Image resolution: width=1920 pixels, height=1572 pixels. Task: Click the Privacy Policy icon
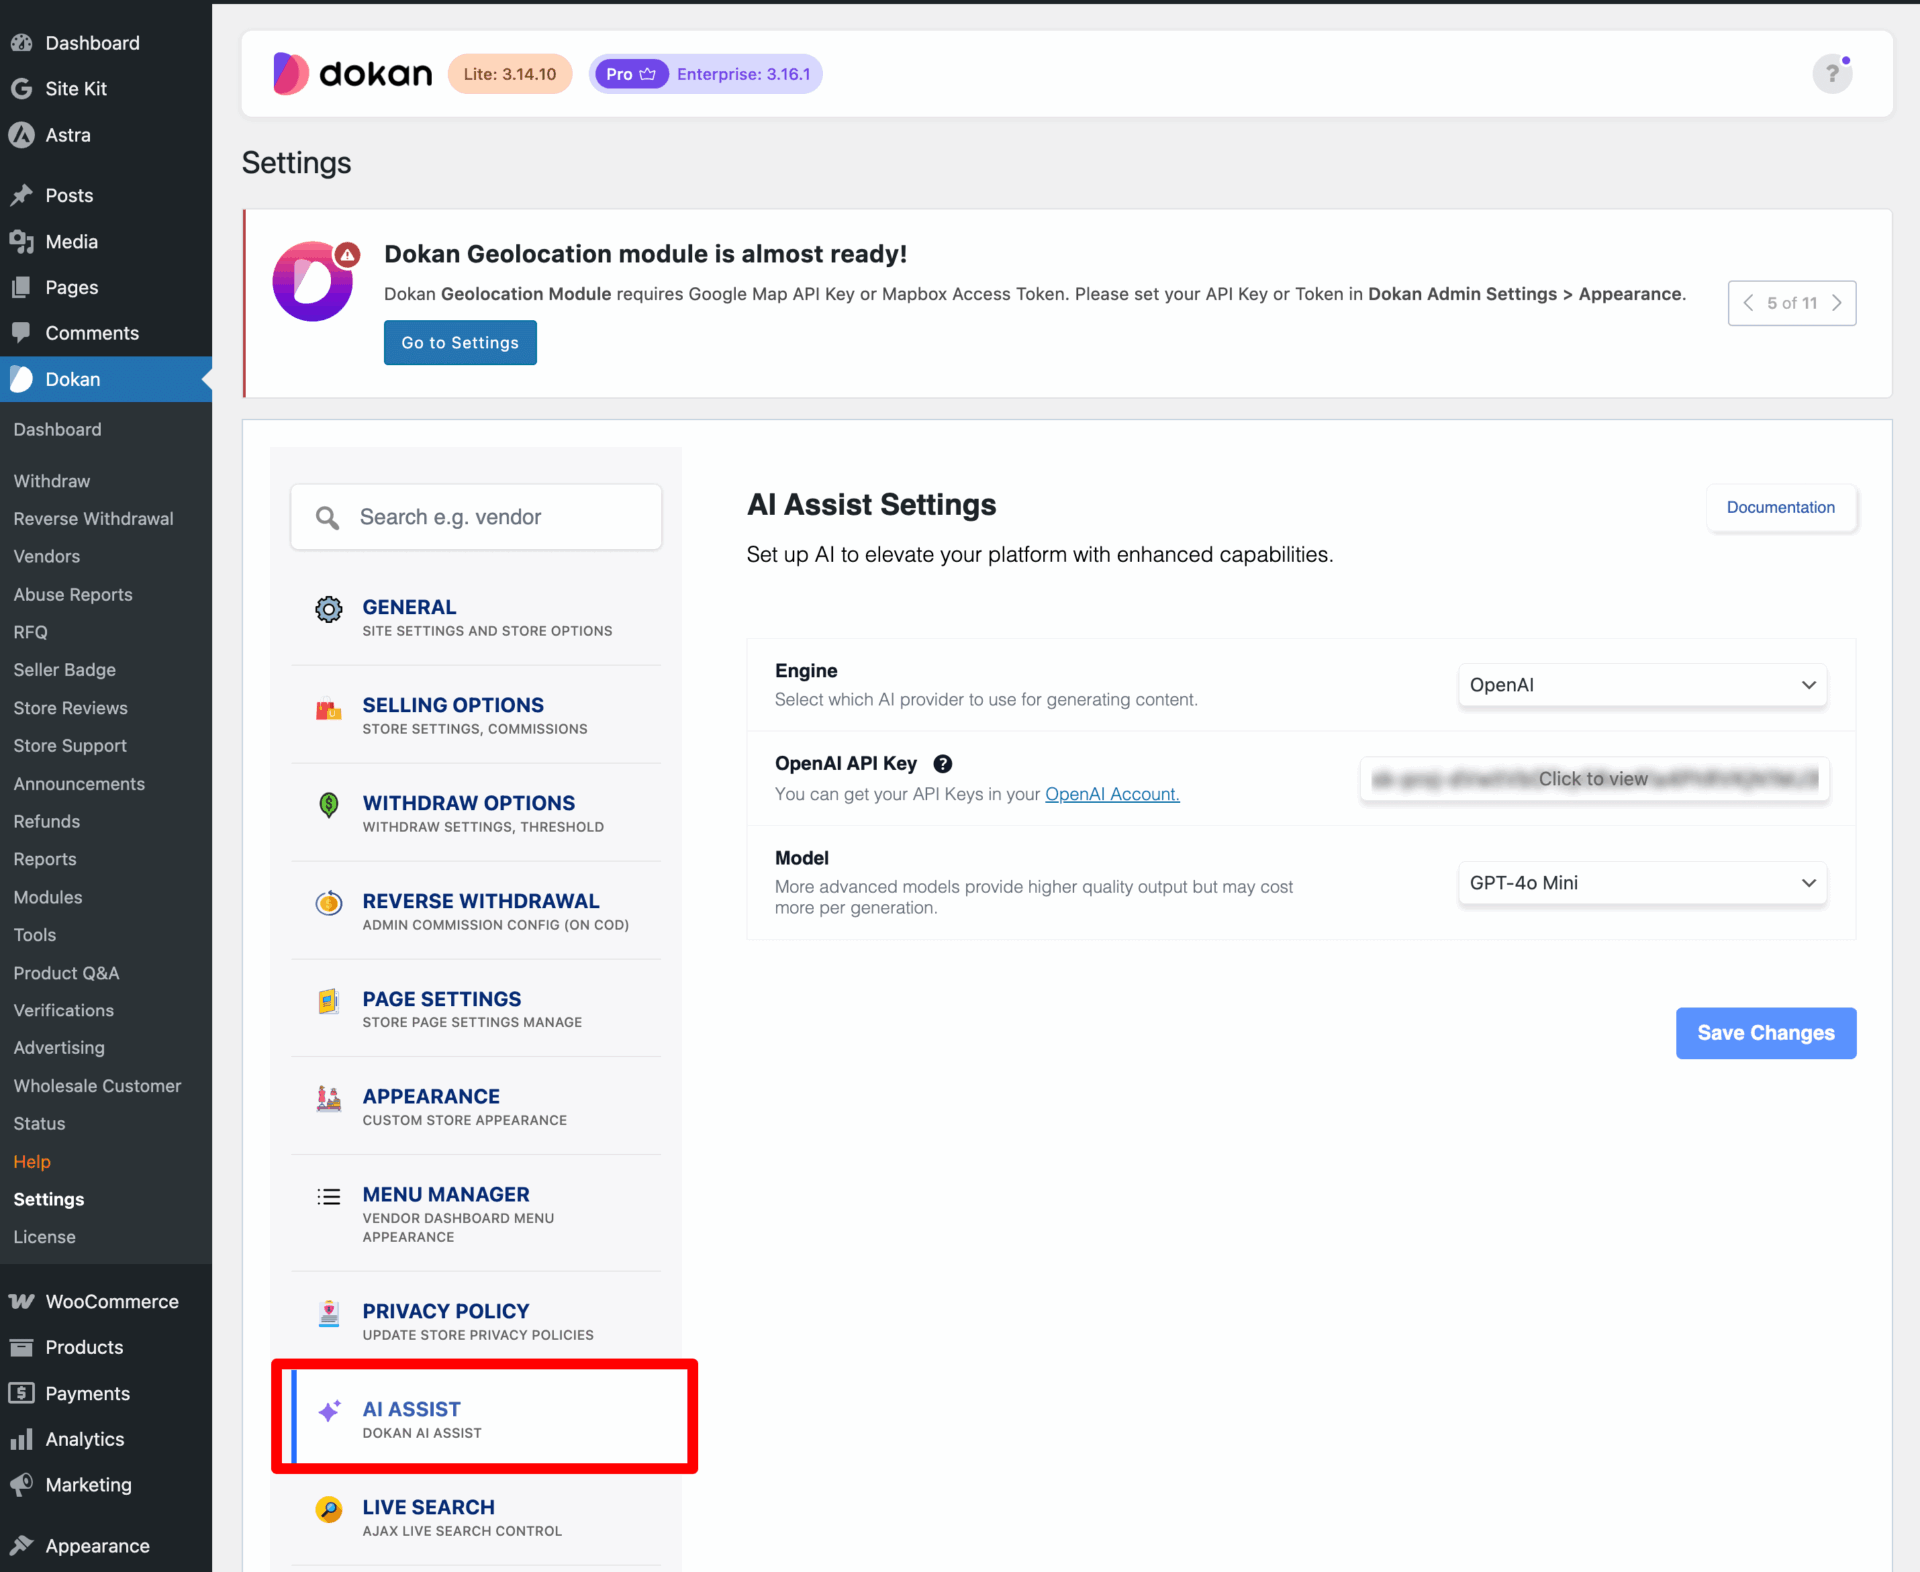tap(329, 1314)
